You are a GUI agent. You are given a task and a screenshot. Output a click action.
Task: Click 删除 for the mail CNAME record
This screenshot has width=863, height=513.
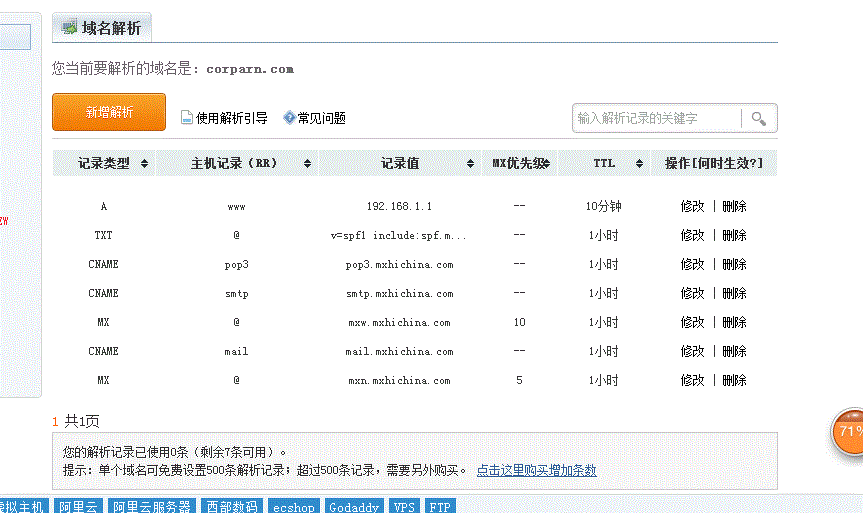734,351
